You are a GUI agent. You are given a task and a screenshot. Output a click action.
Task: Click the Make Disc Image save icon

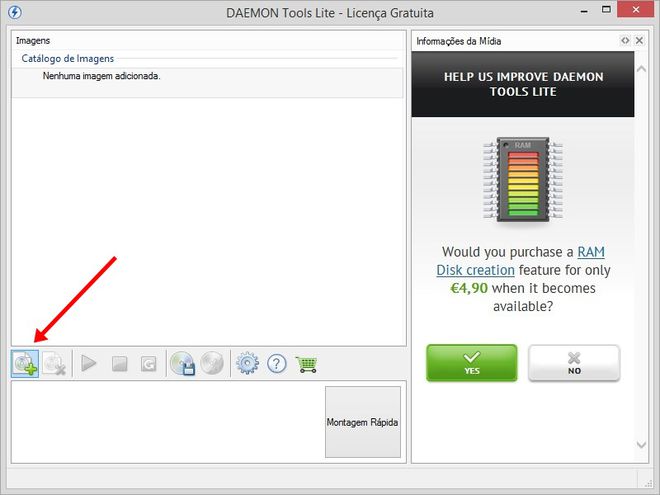pyautogui.click(x=182, y=363)
